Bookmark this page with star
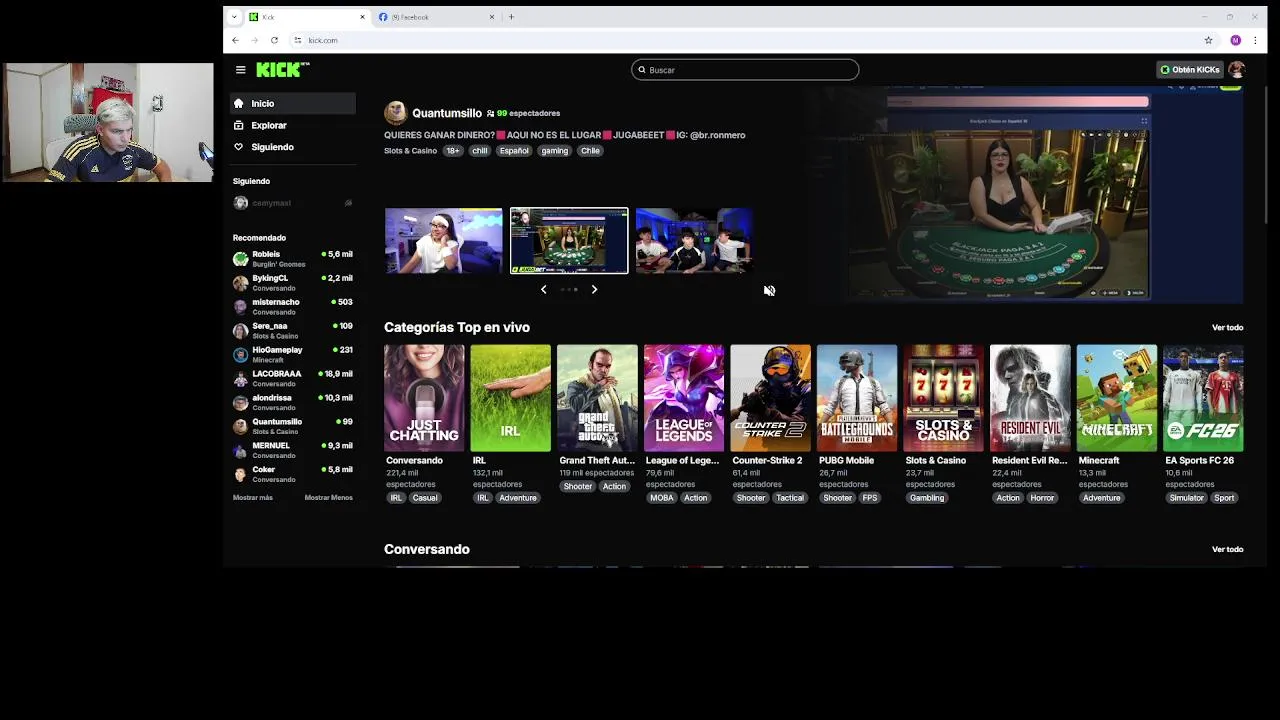 pos(1208,40)
